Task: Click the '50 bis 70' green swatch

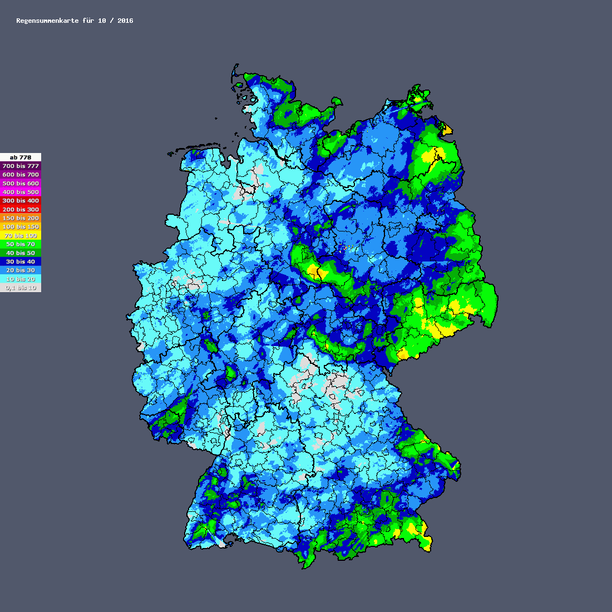Action: 20,244
